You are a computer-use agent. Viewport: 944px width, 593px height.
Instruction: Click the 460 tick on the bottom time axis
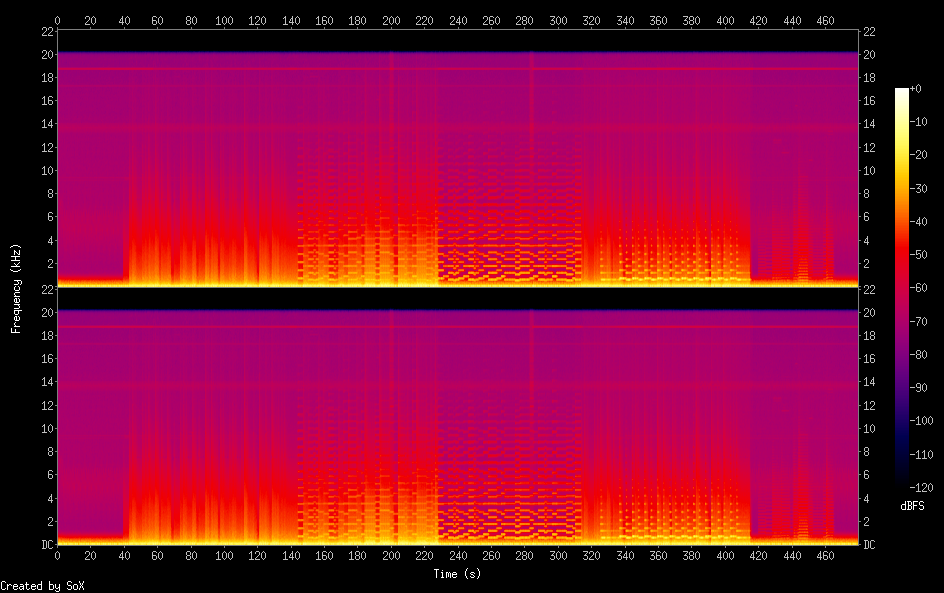click(x=825, y=555)
